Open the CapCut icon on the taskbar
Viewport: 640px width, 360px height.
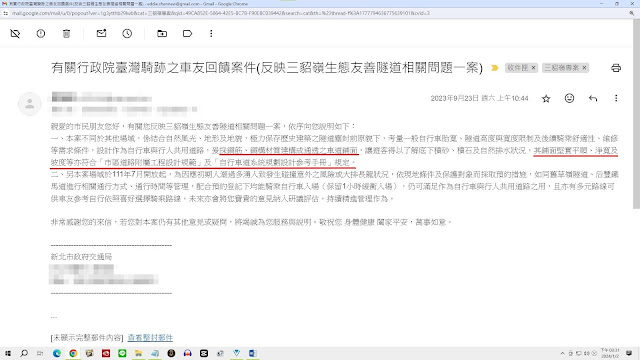tap(204, 353)
